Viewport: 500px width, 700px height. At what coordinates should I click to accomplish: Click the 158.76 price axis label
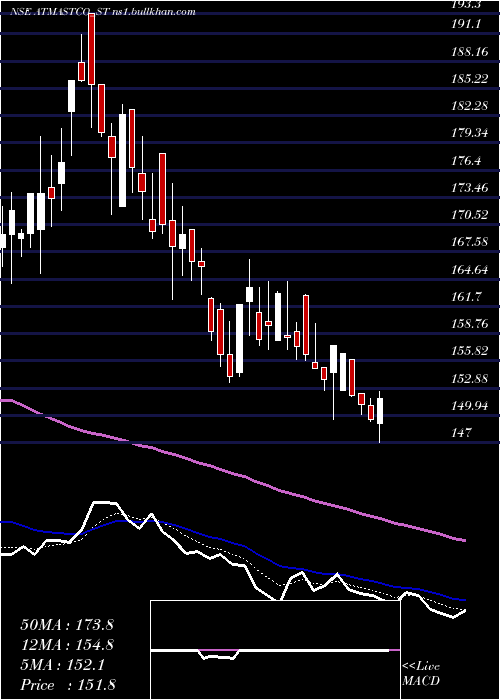[x=470, y=324]
